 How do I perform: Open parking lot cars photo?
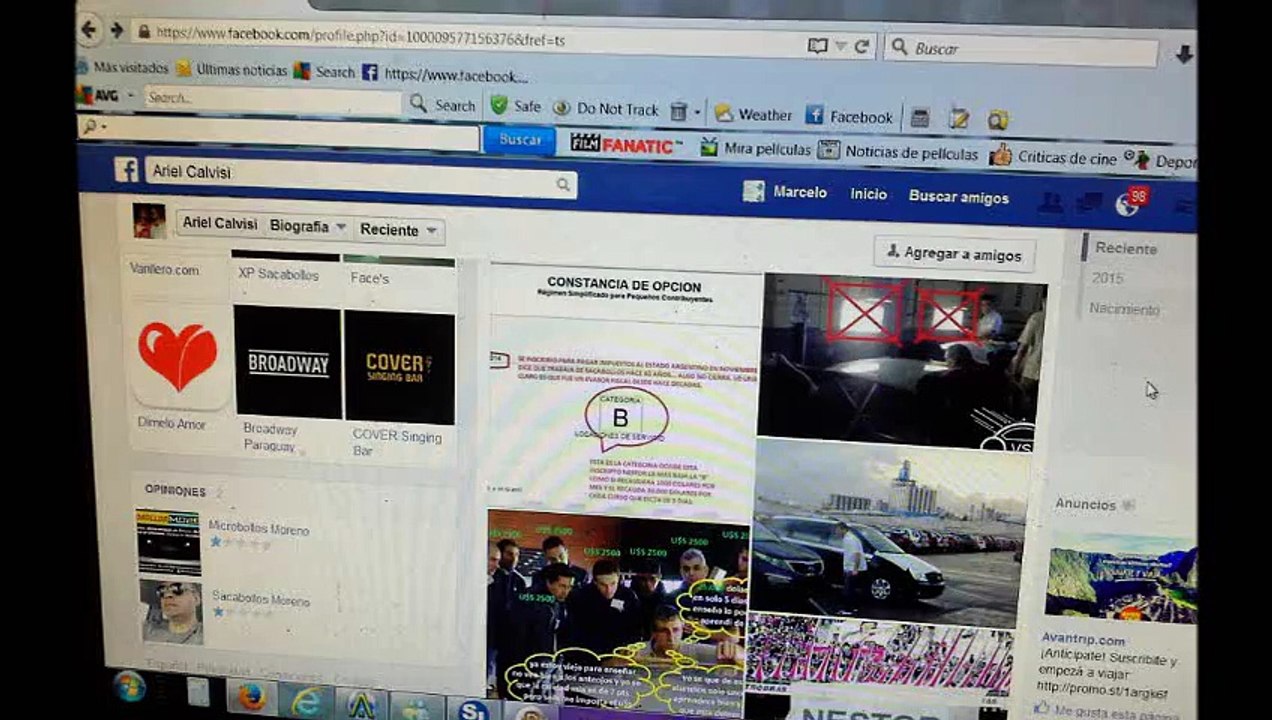pyautogui.click(x=888, y=526)
